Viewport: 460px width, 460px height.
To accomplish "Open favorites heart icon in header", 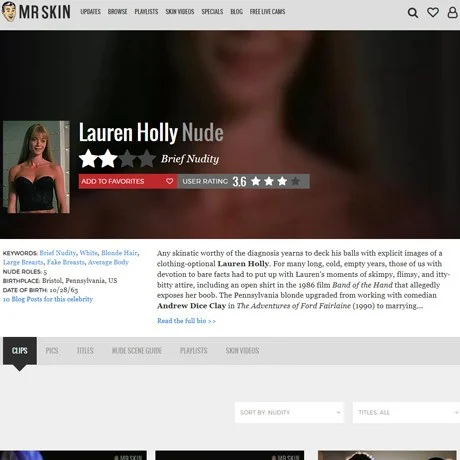I will coord(433,12).
